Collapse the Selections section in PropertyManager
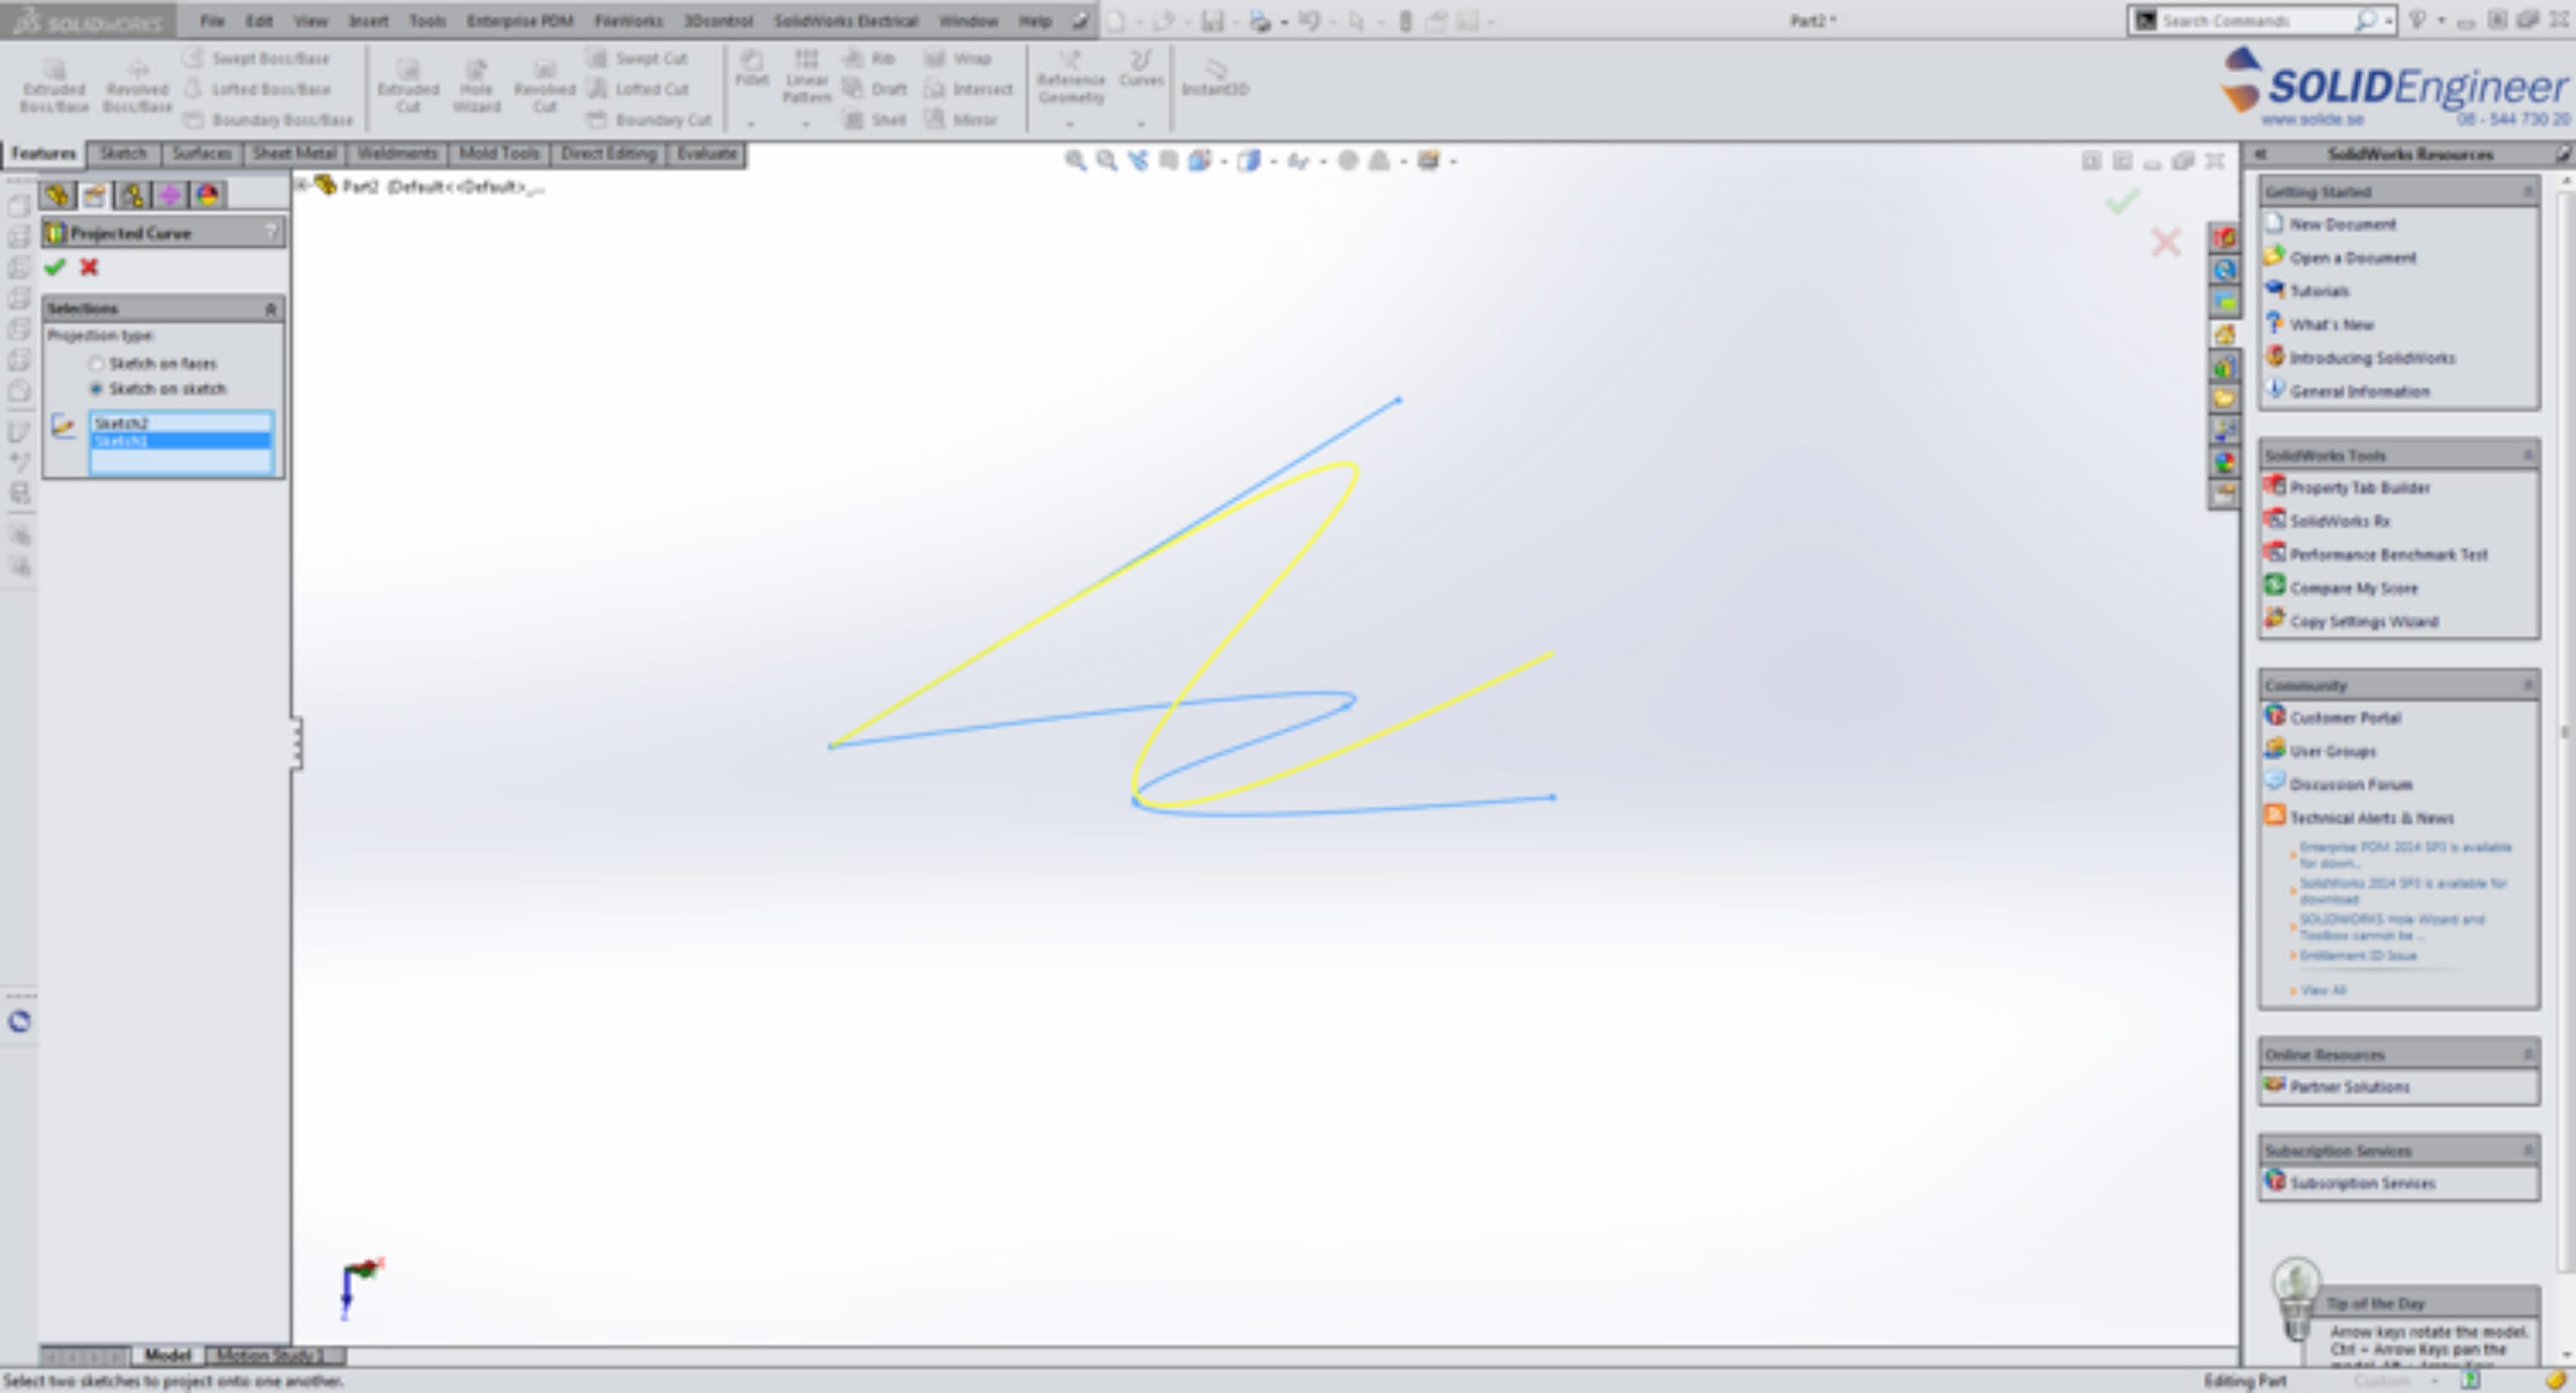 (x=270, y=309)
